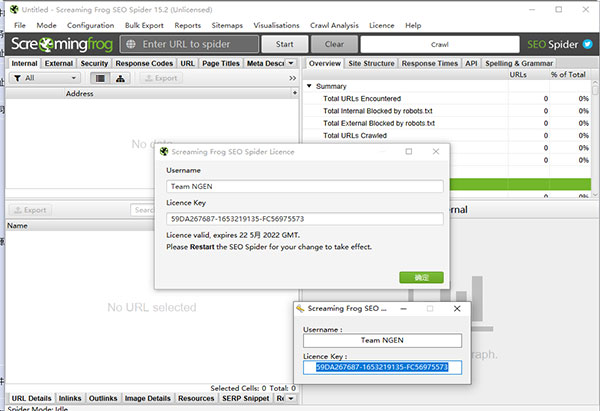600x411 pixels.
Task: Switch to the Overview tab
Action: point(325,63)
